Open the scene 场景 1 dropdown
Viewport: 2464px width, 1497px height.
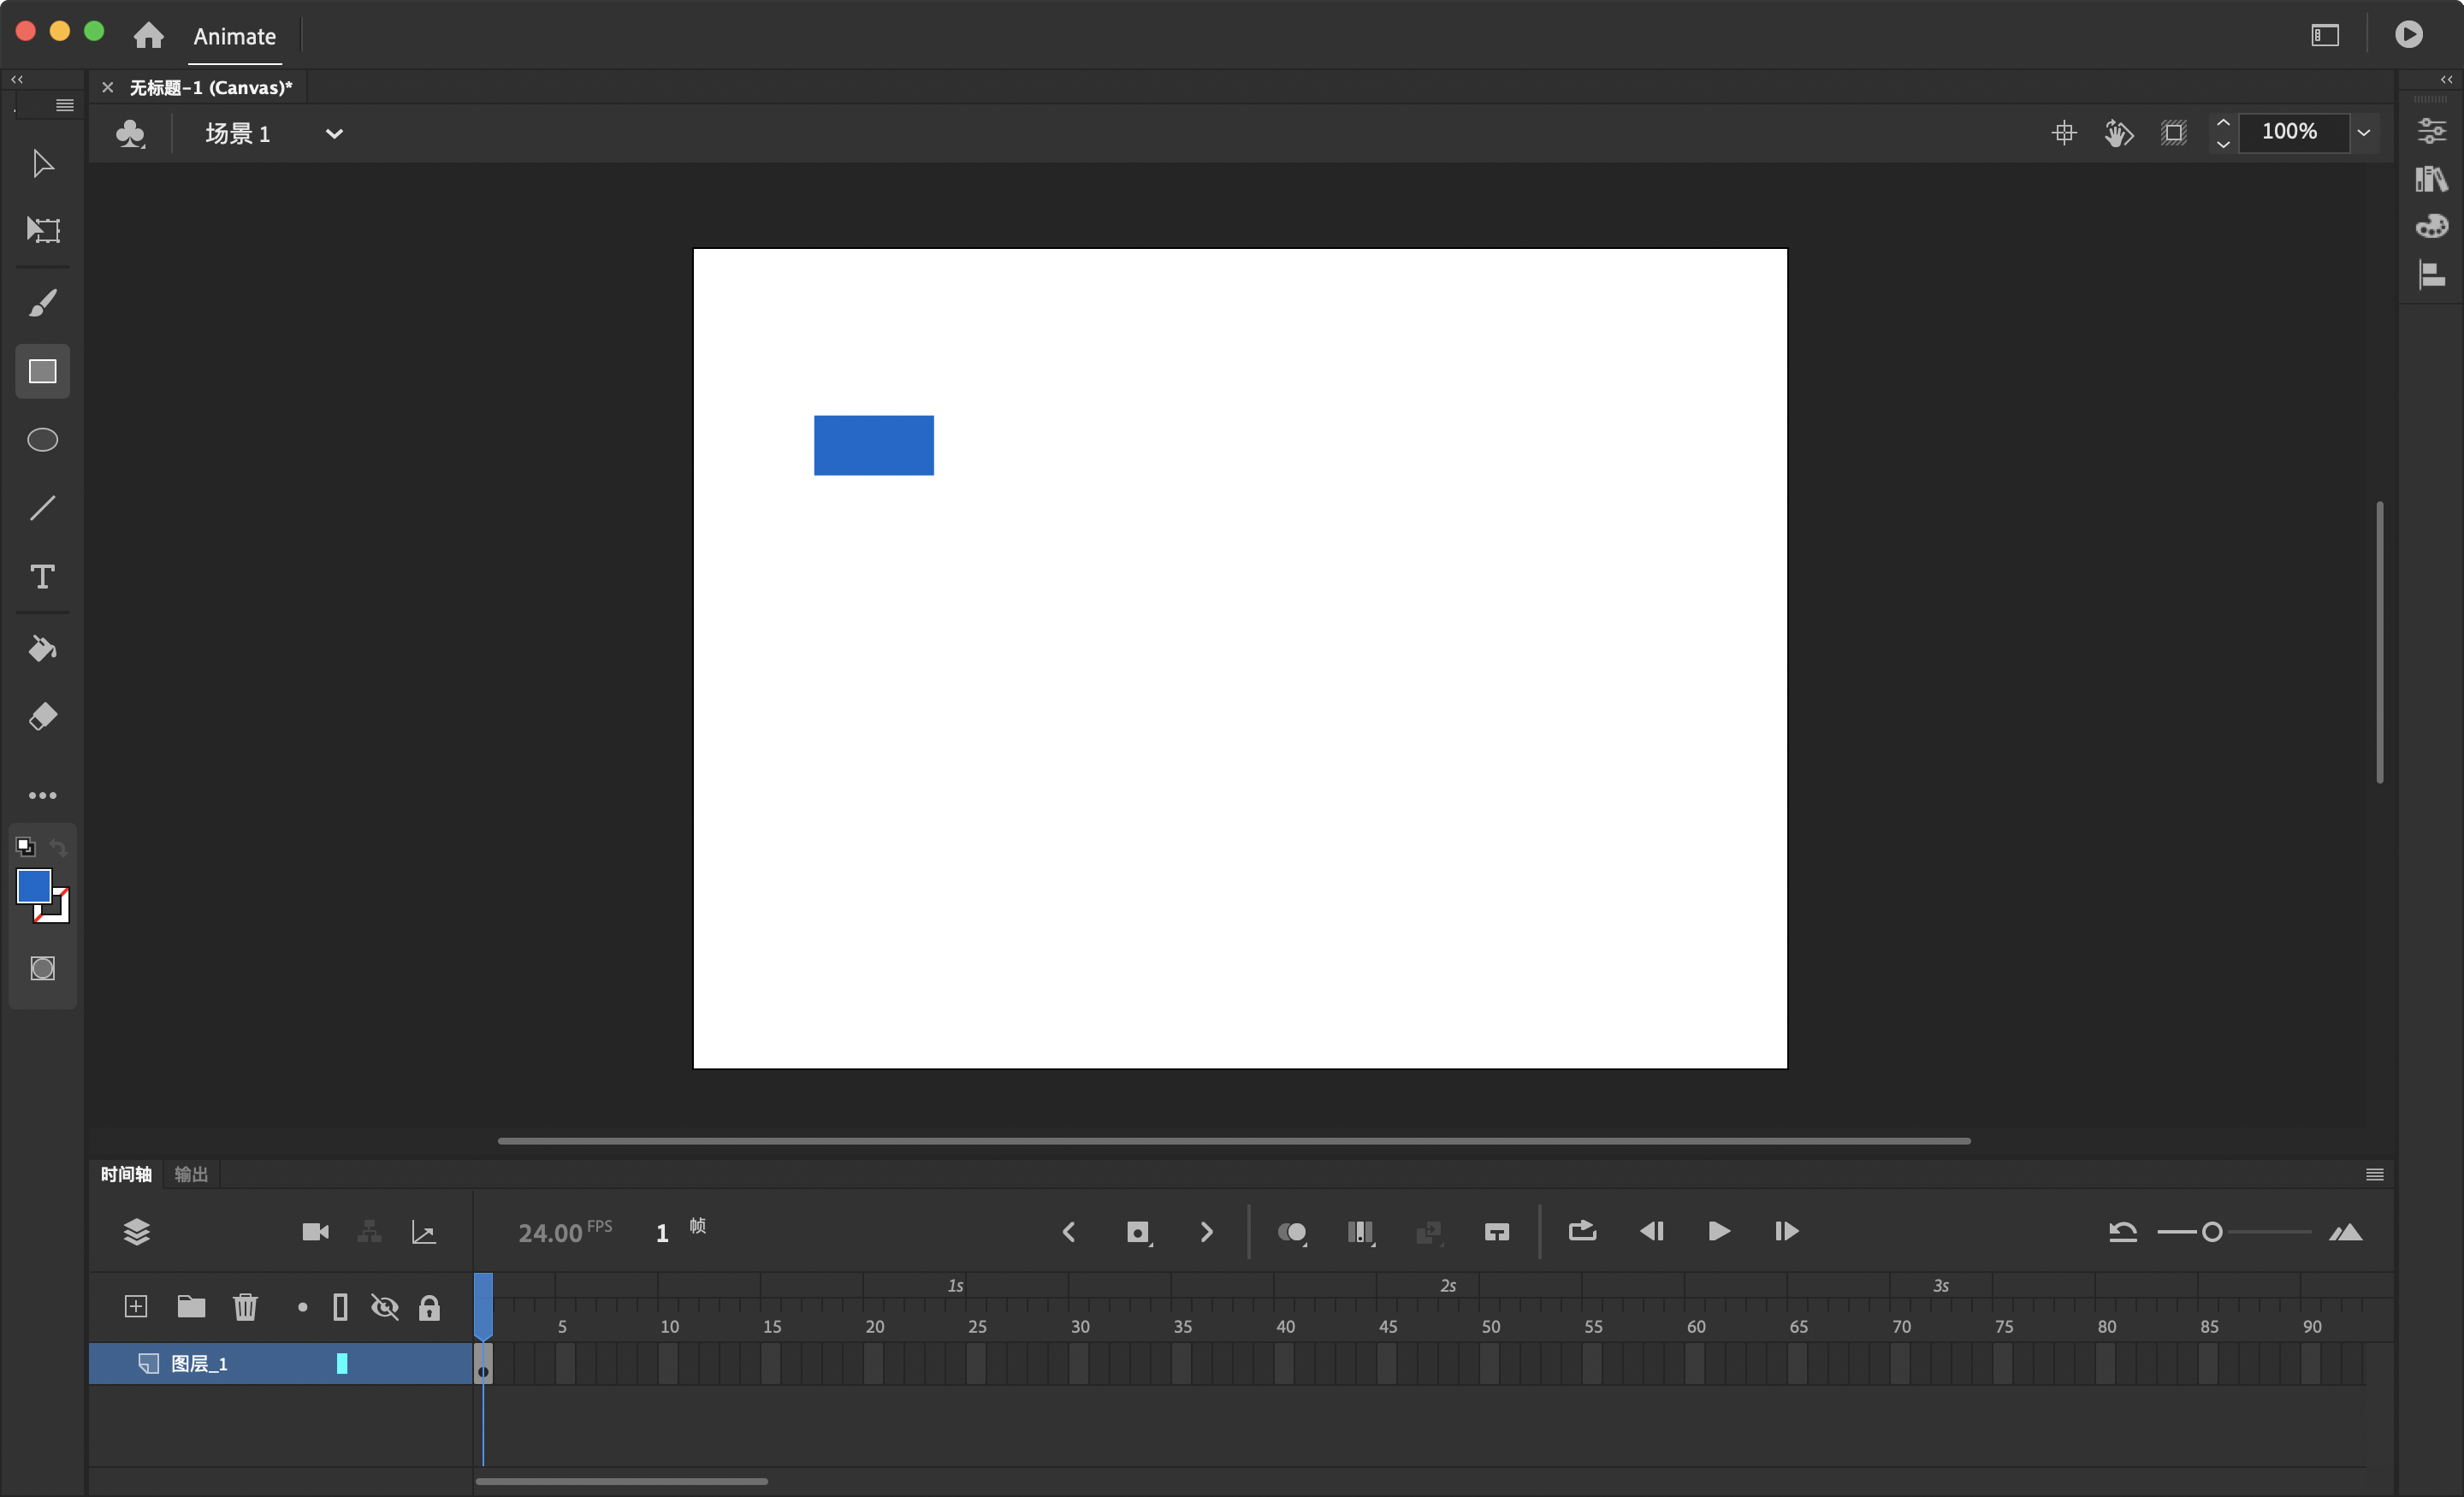(334, 133)
